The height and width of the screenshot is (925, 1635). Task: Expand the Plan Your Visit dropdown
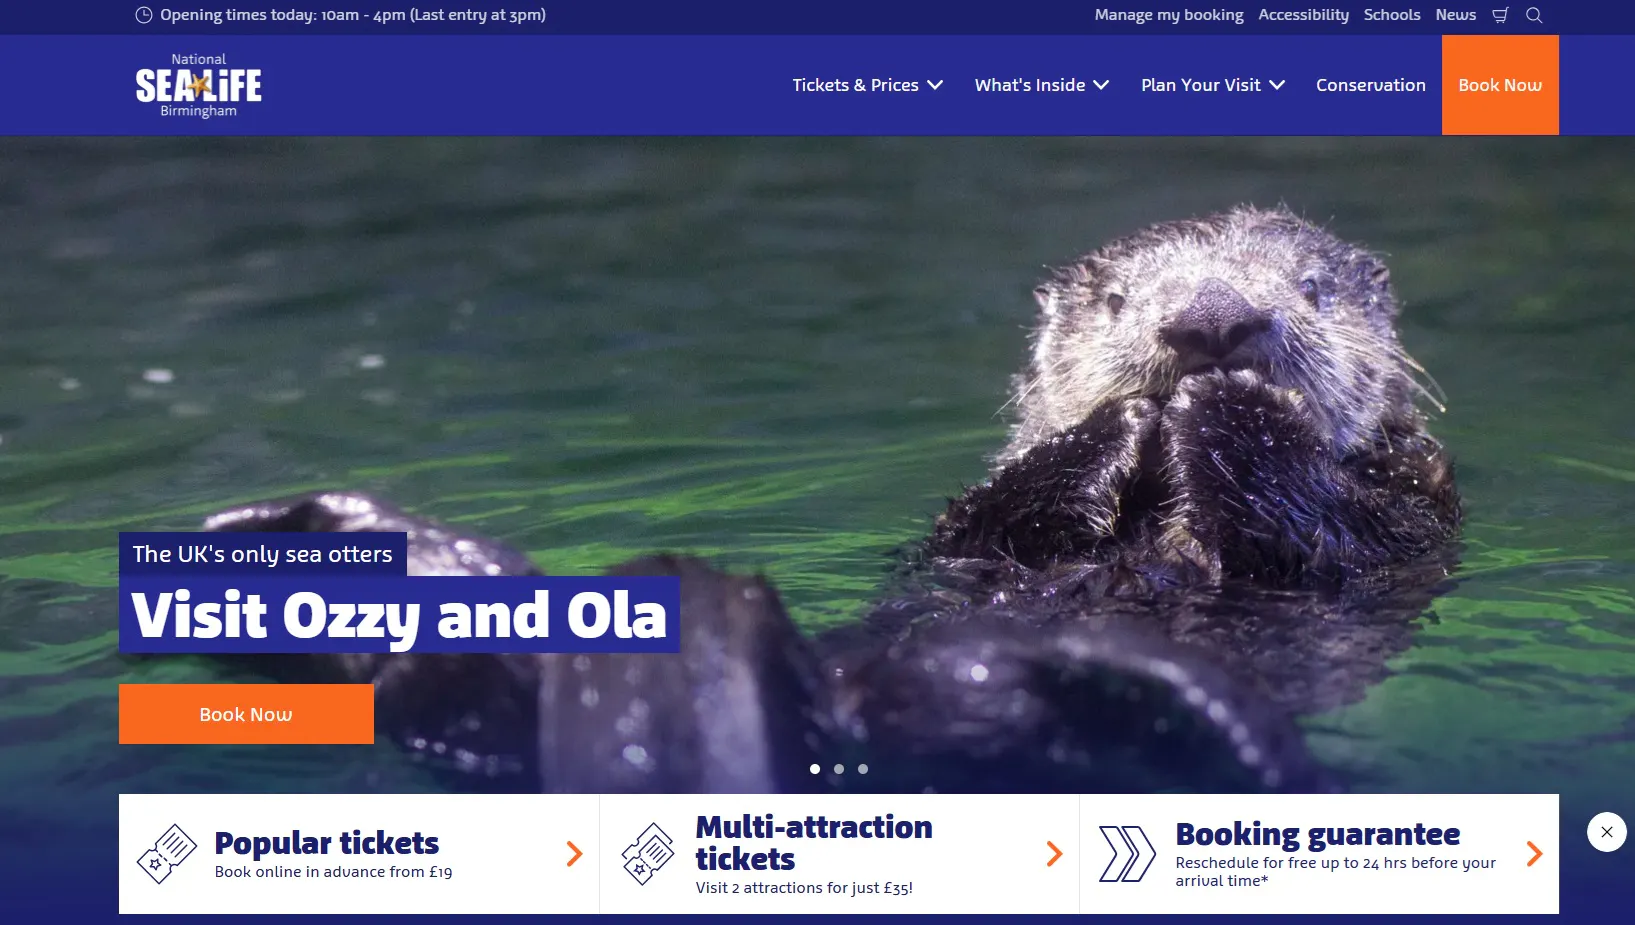coord(1213,85)
